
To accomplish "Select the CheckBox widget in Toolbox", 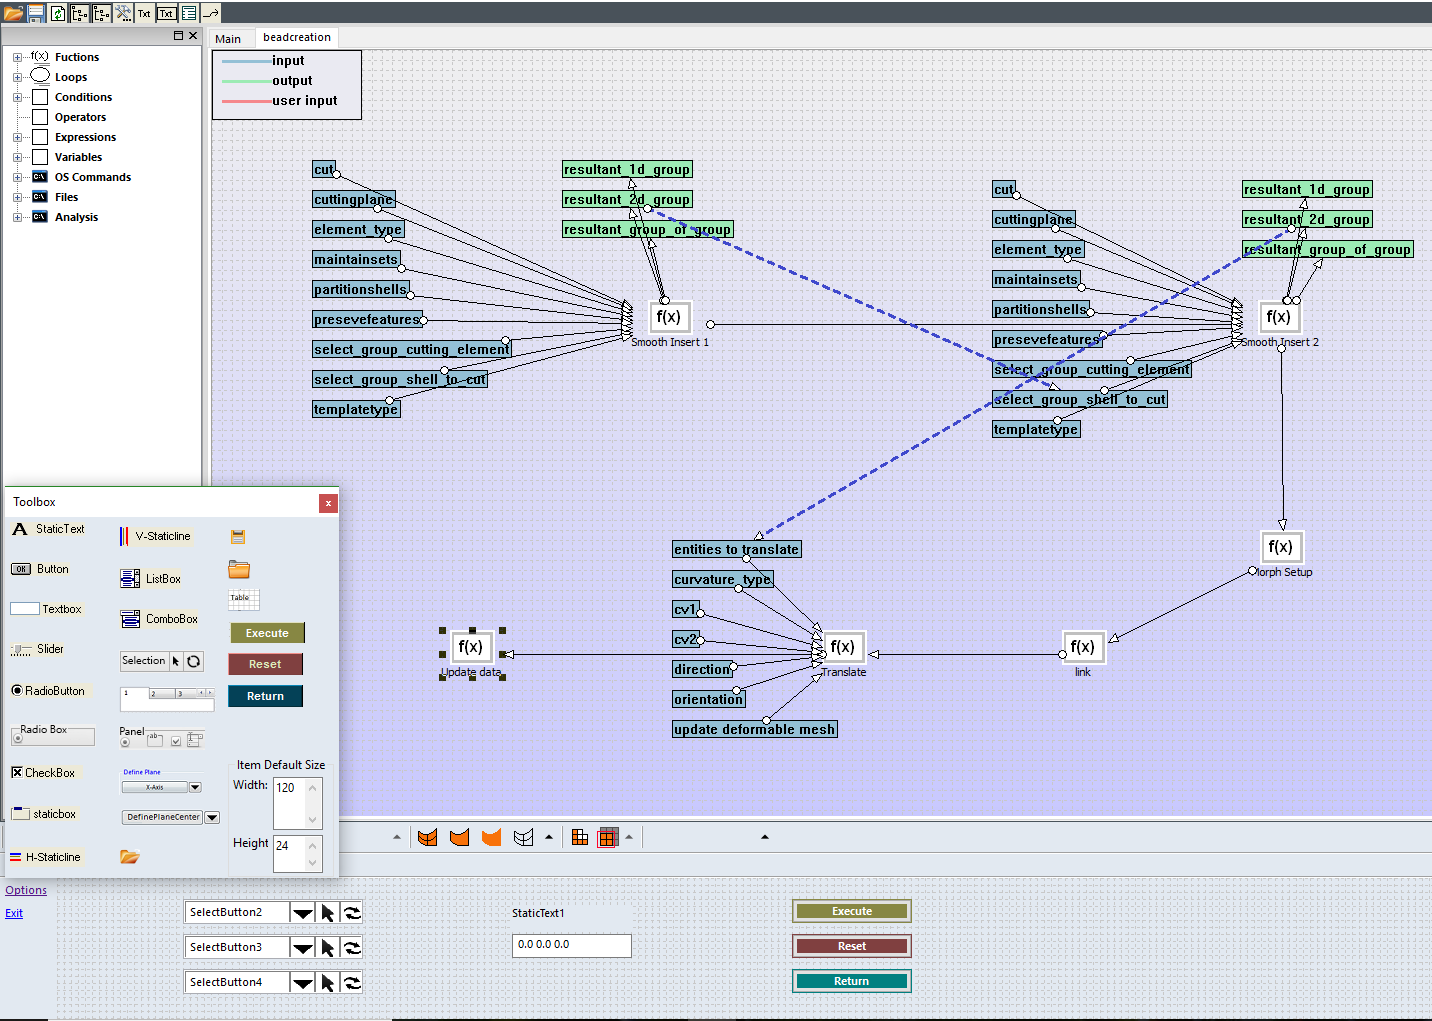I will [x=43, y=773].
